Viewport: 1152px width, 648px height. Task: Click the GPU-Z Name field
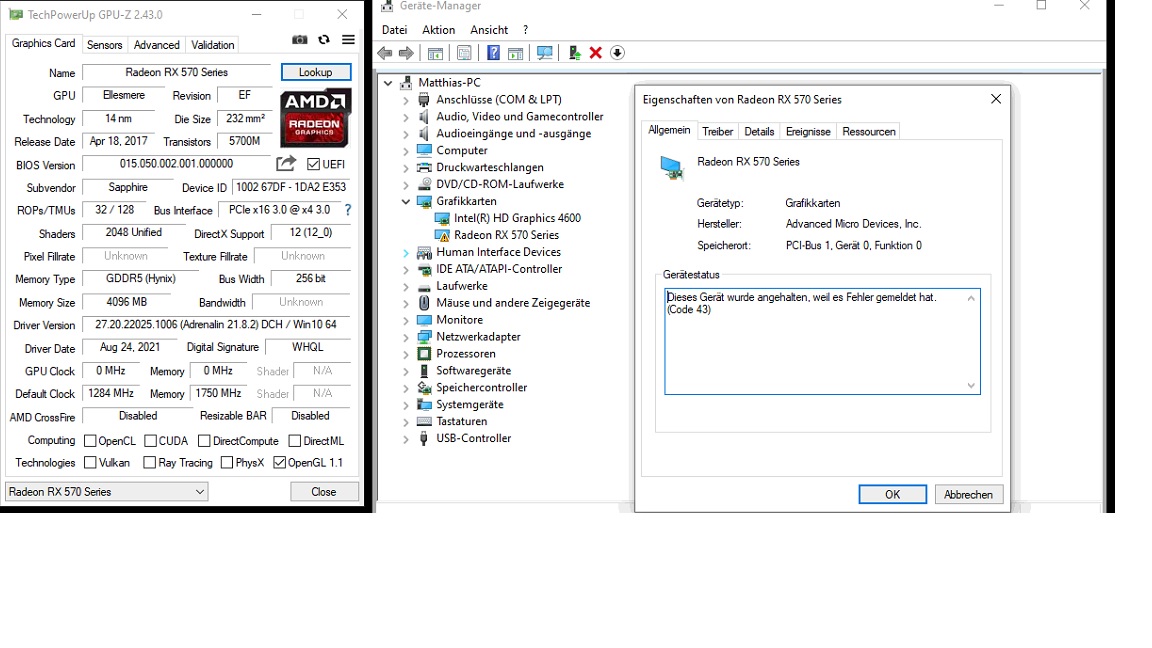tap(177, 72)
